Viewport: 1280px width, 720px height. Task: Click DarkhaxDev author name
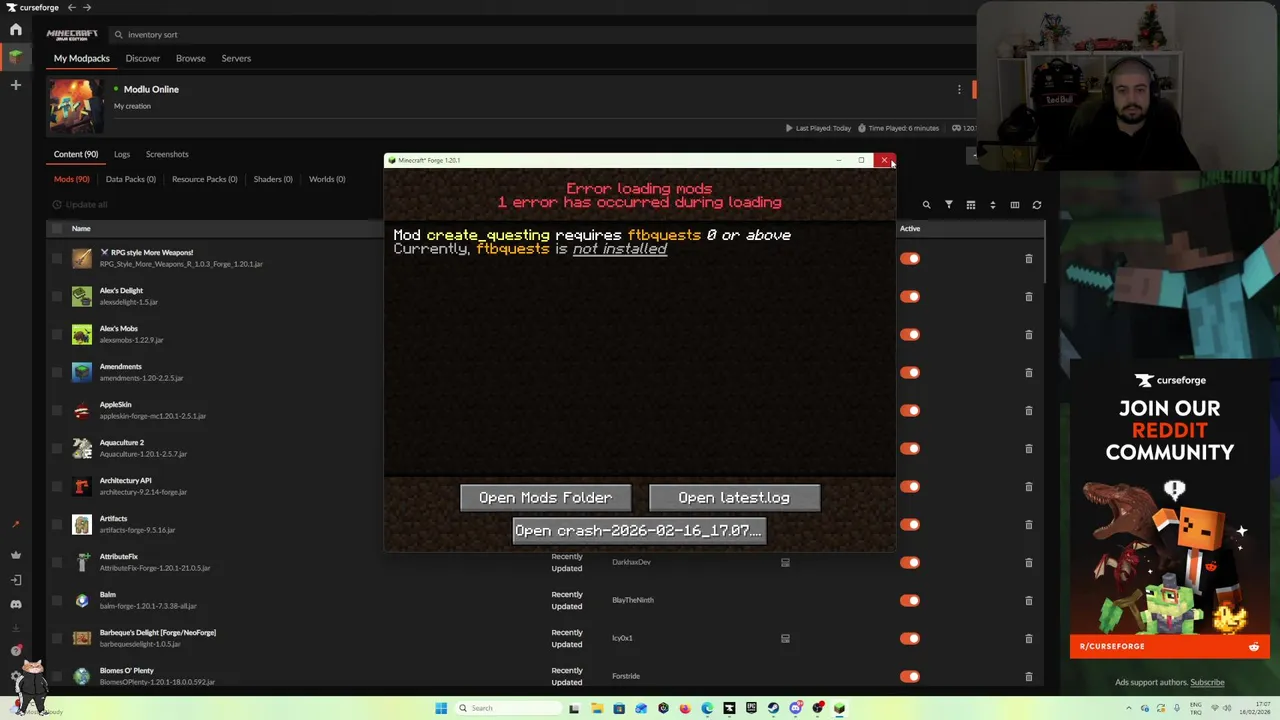(631, 562)
